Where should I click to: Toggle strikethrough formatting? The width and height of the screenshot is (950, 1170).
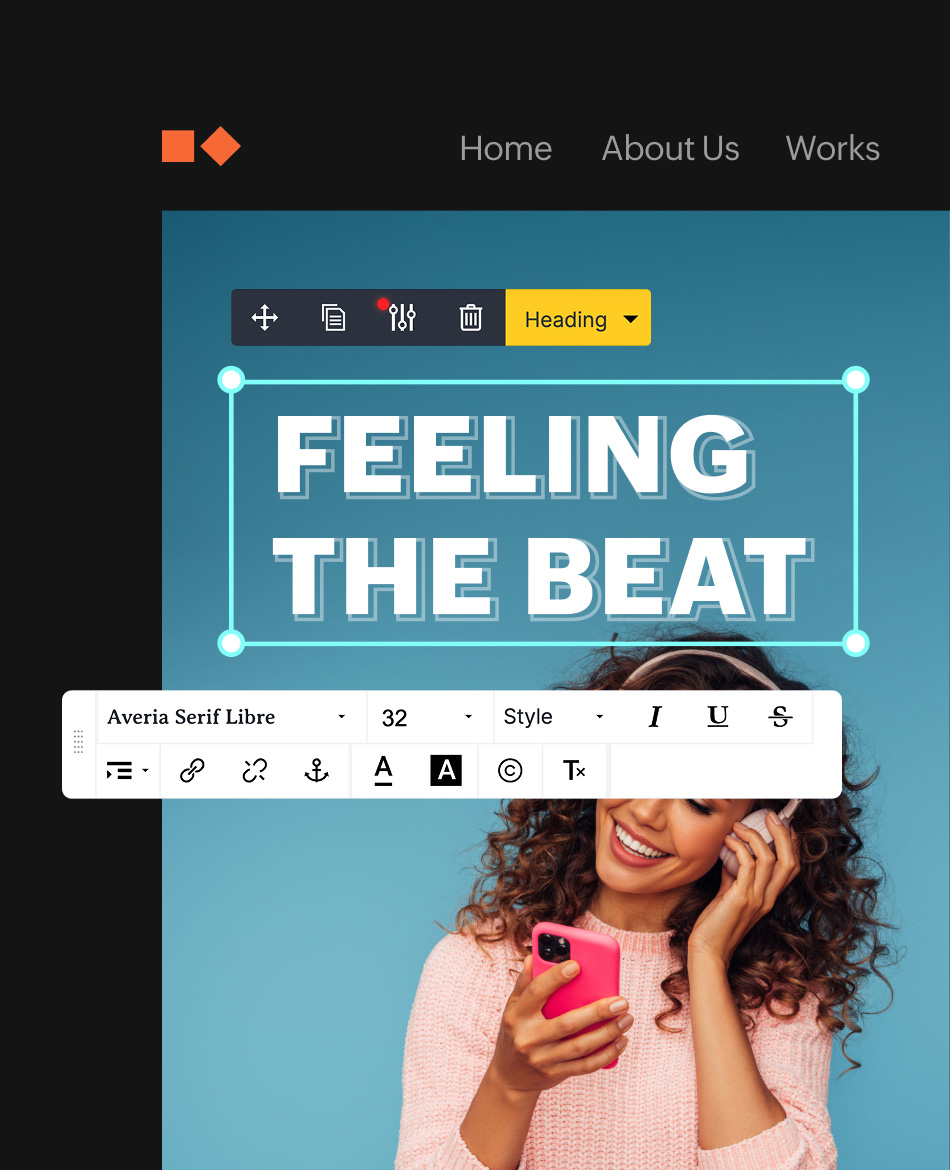(x=780, y=716)
